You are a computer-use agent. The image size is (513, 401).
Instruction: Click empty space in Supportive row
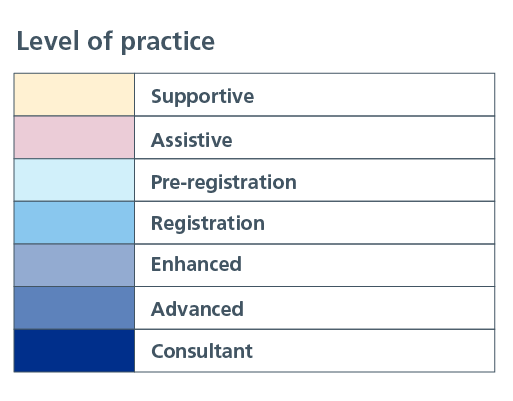pyautogui.click(x=373, y=95)
